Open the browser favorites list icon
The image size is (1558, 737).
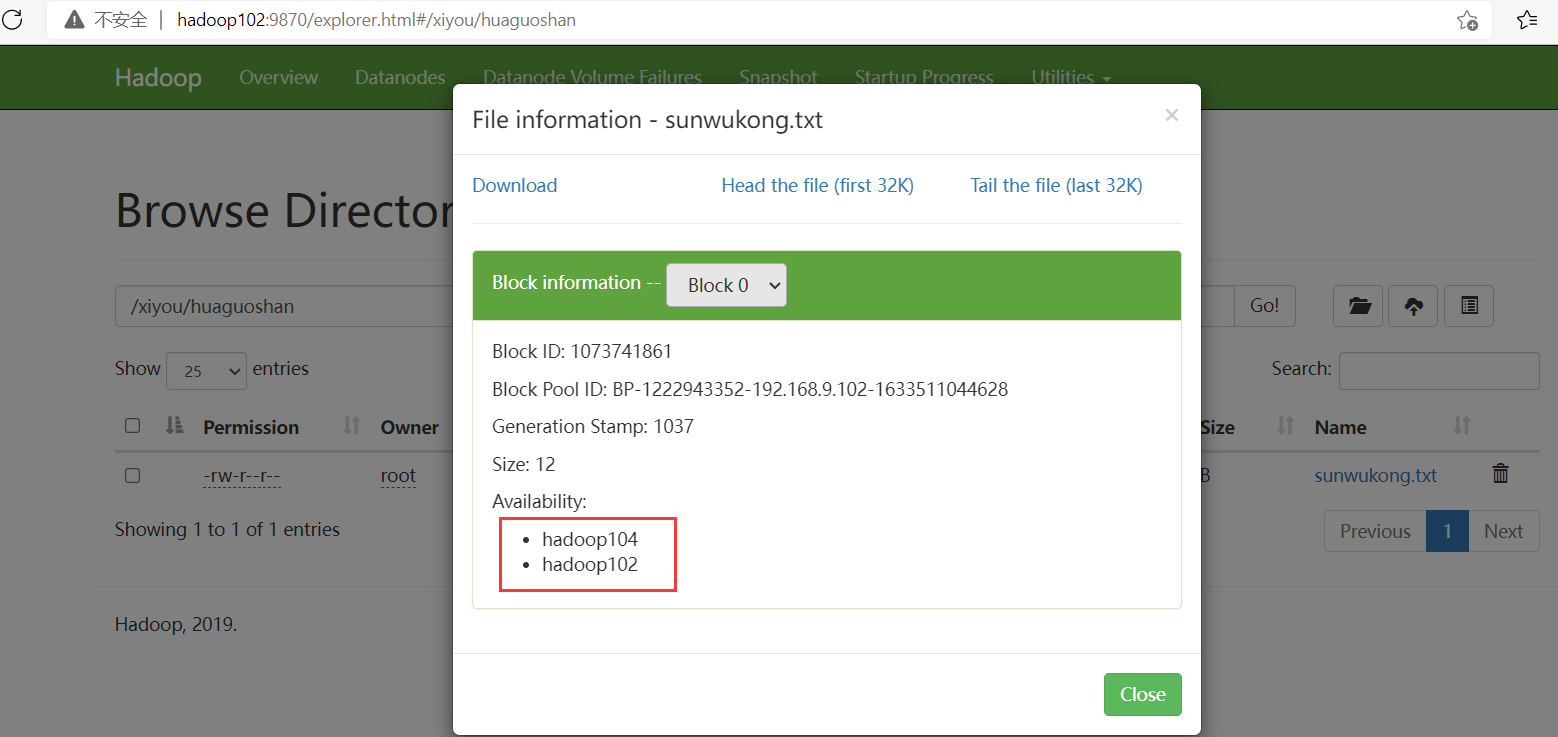1526,20
